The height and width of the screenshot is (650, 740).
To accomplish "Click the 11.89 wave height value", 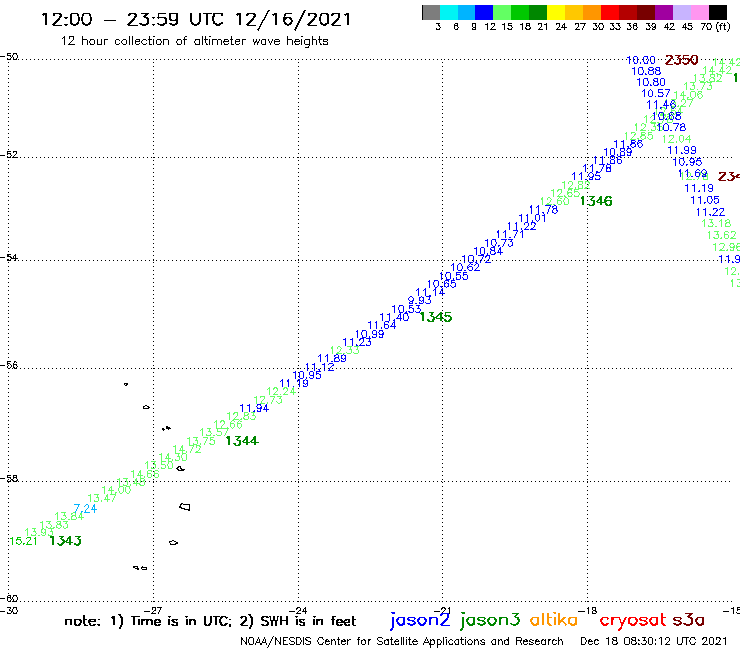I will [x=332, y=358].
